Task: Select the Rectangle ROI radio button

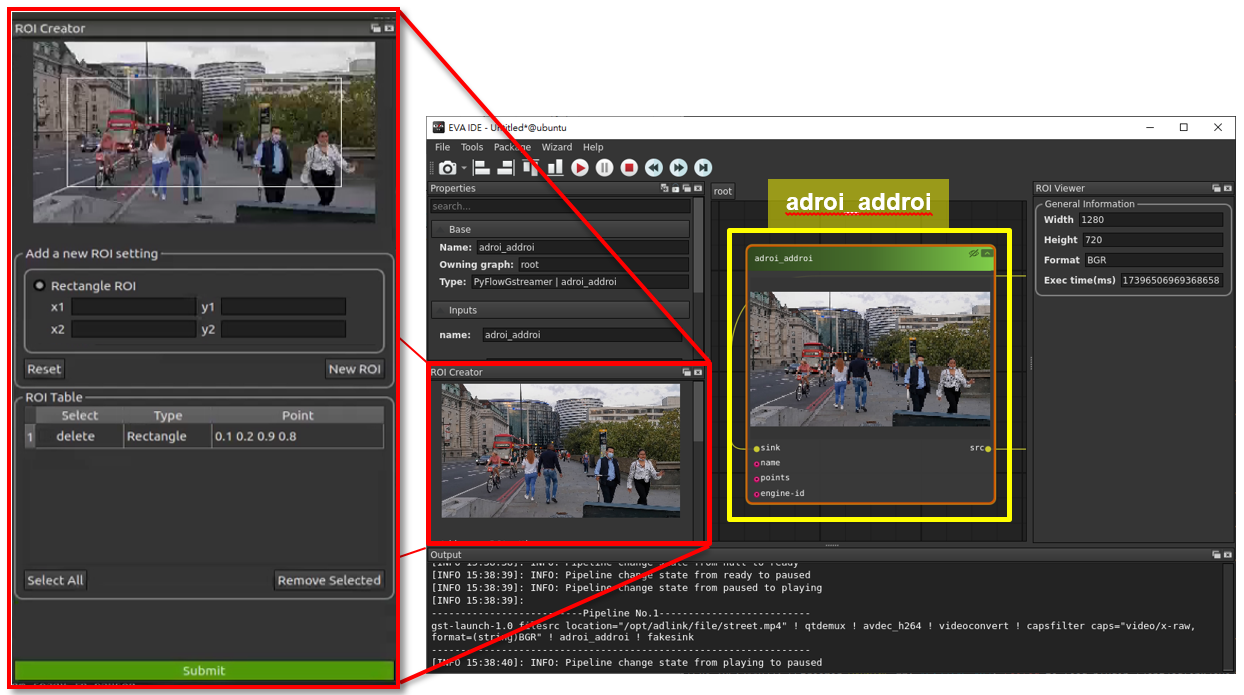Action: [x=40, y=286]
